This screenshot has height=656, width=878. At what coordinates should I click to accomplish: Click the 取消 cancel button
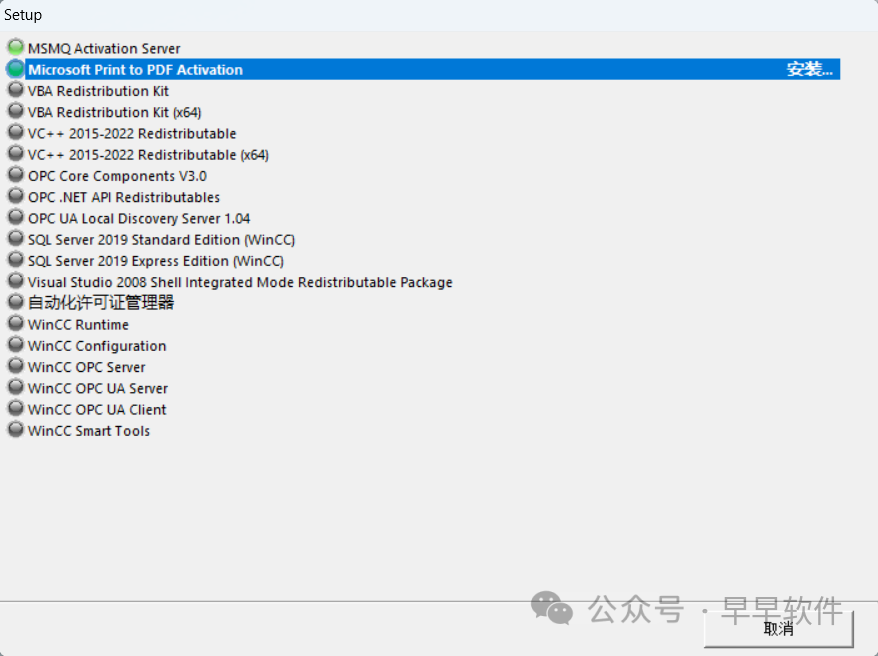pyautogui.click(x=778, y=629)
